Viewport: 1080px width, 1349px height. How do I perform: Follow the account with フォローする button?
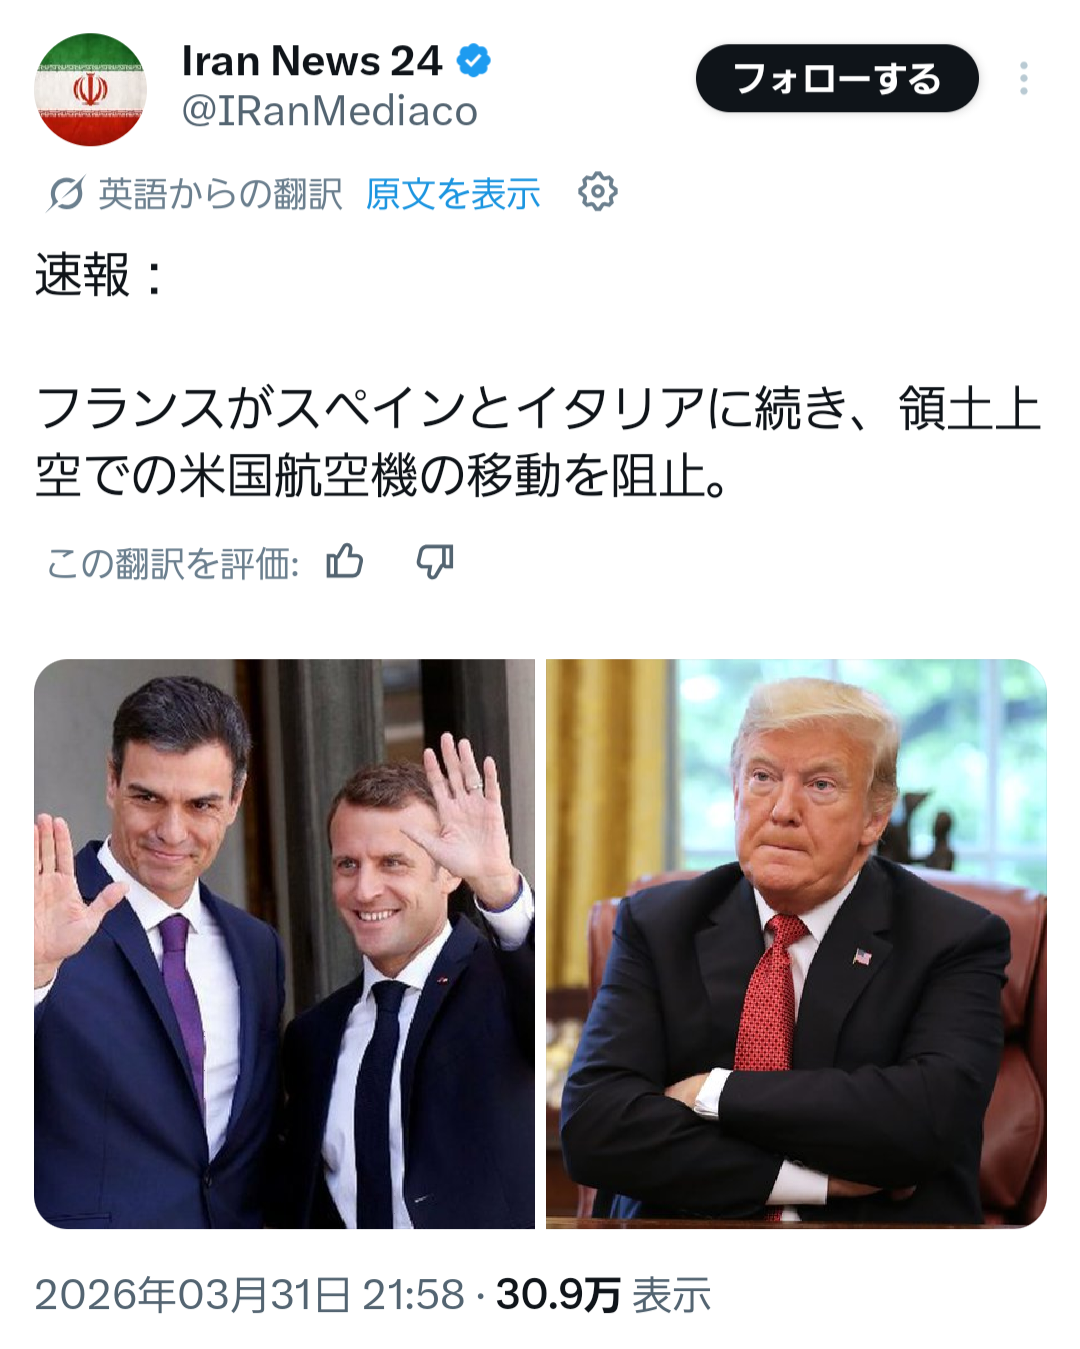click(x=837, y=78)
